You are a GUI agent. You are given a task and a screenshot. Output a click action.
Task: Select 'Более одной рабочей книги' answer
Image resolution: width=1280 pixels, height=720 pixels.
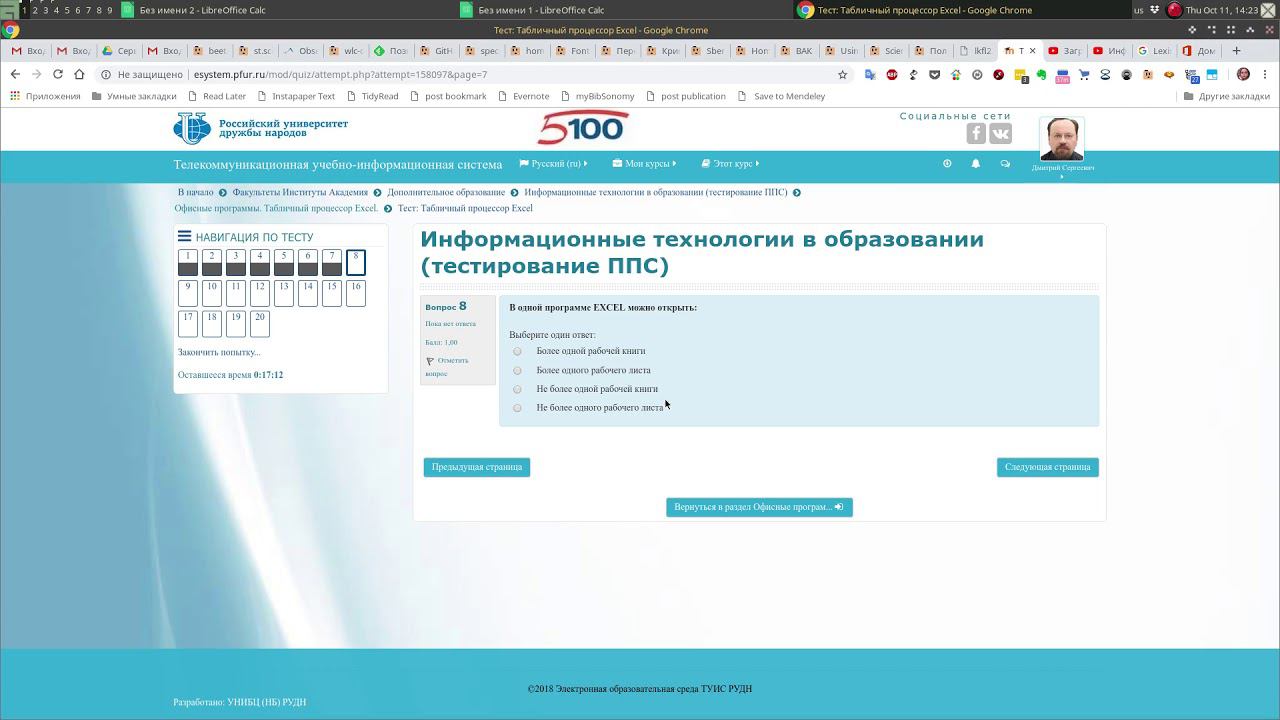tap(517, 352)
